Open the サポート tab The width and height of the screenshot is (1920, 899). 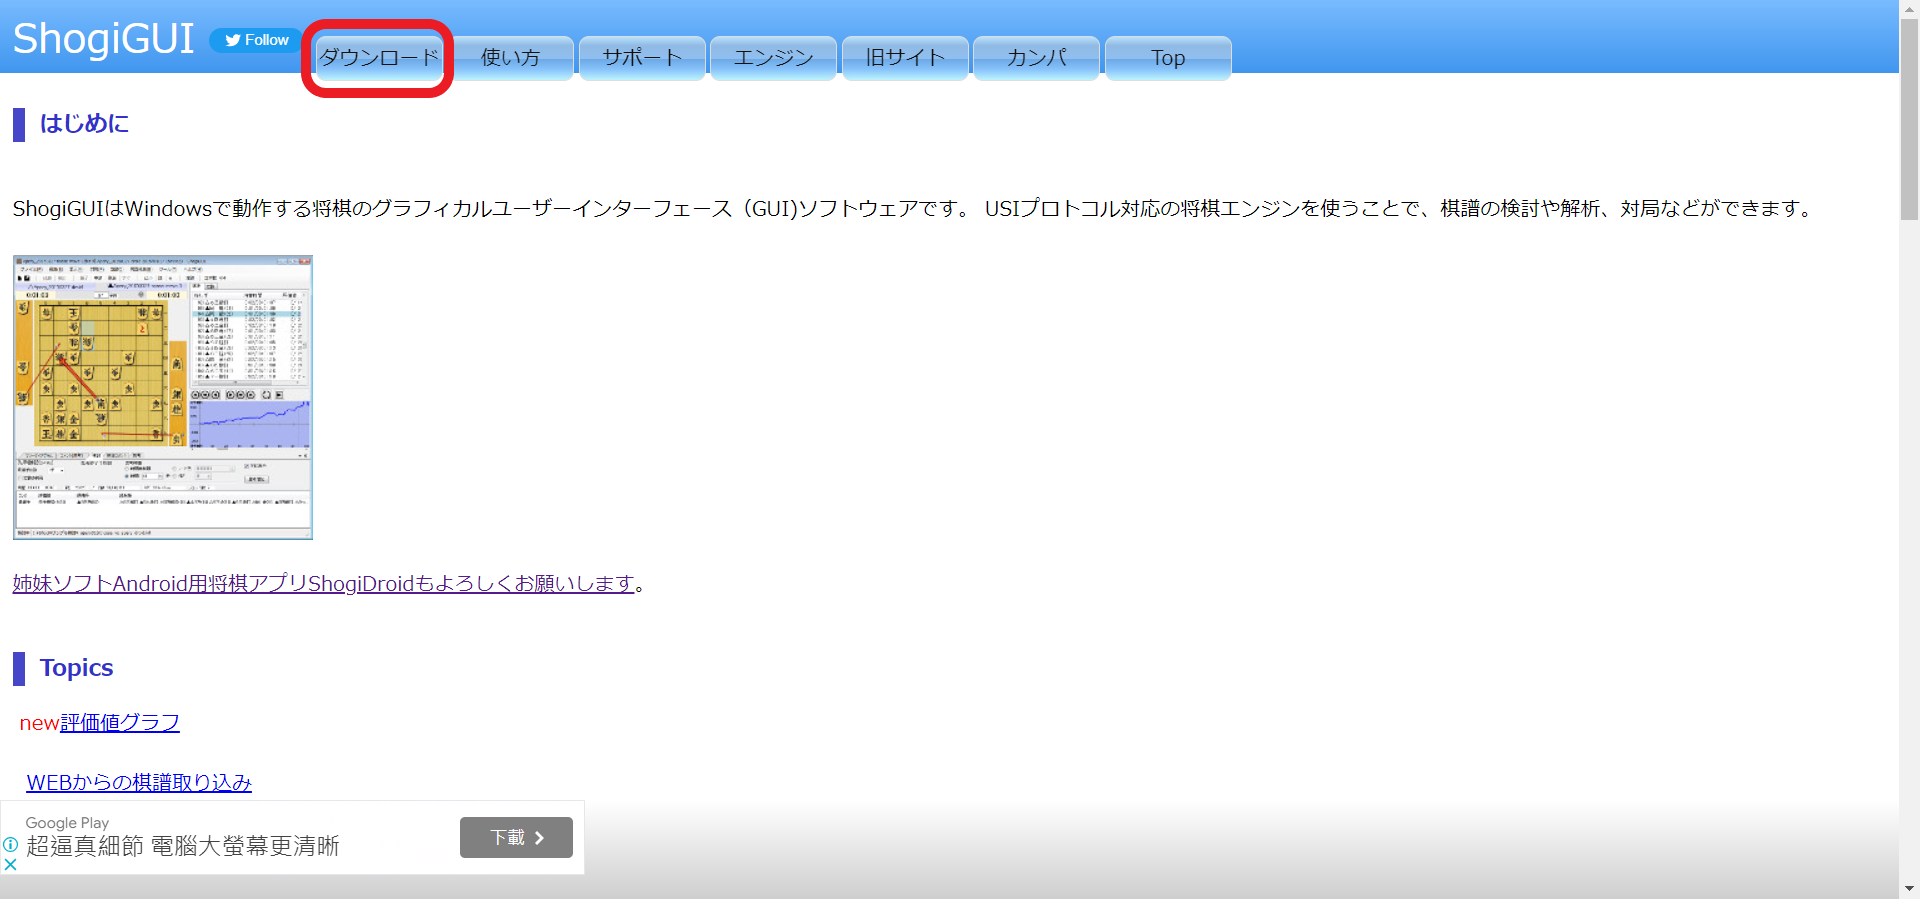click(x=642, y=58)
